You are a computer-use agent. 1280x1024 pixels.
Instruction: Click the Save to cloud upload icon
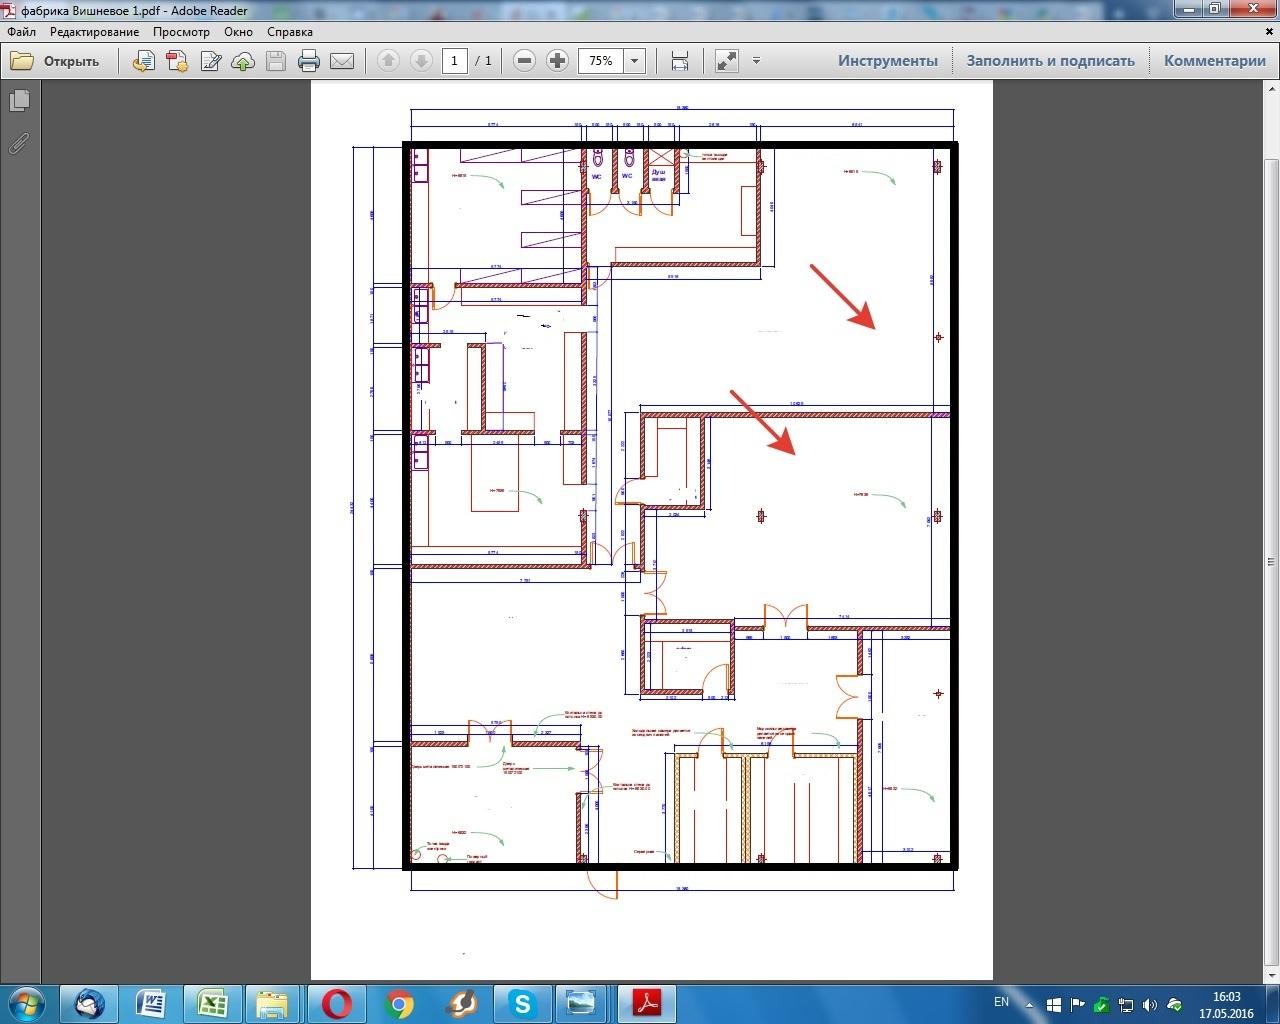(243, 61)
